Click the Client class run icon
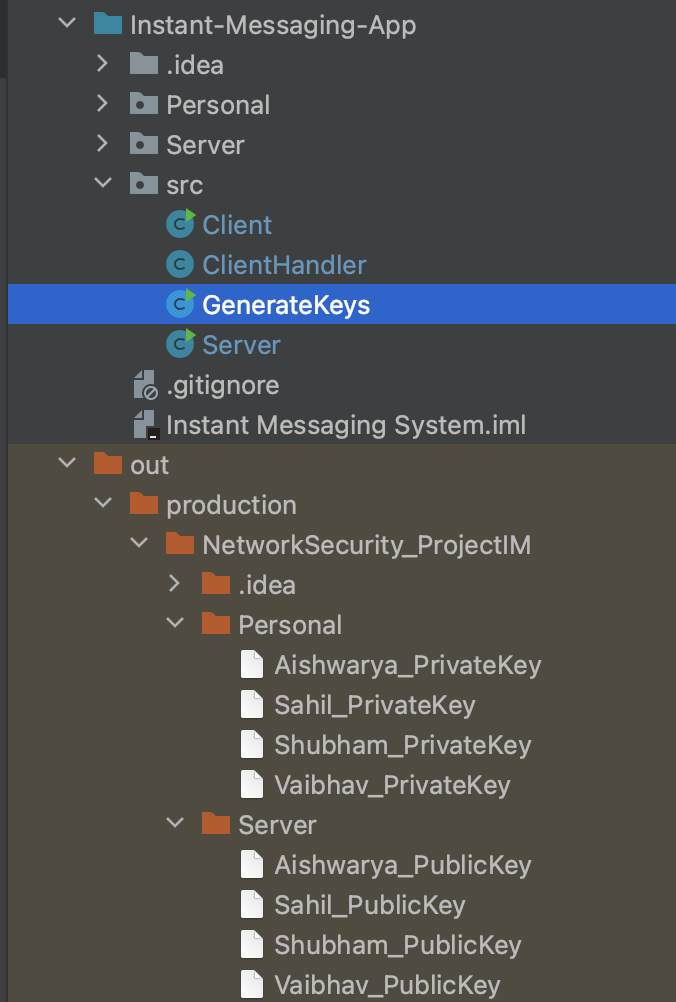676x1002 pixels. [179, 224]
